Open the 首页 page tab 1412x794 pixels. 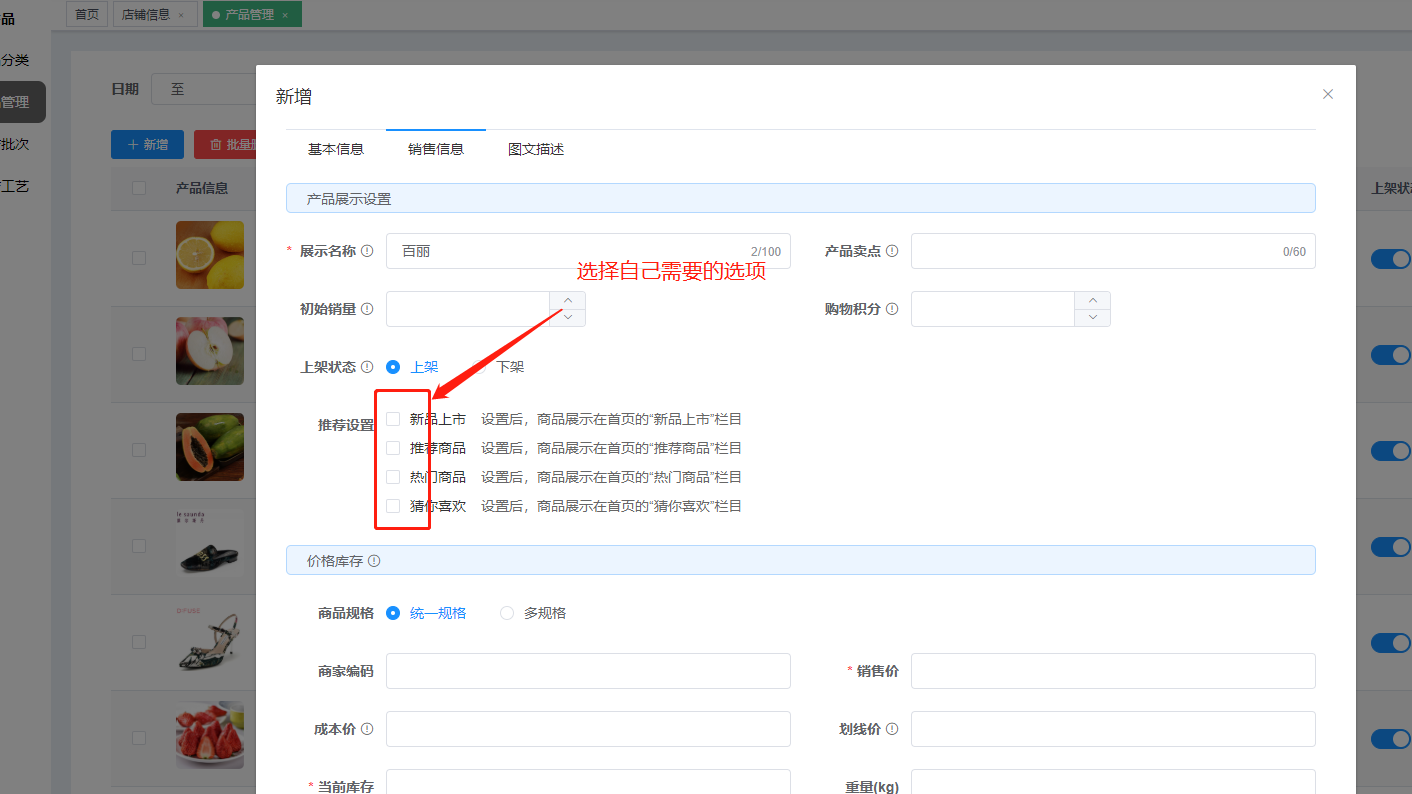(87, 14)
